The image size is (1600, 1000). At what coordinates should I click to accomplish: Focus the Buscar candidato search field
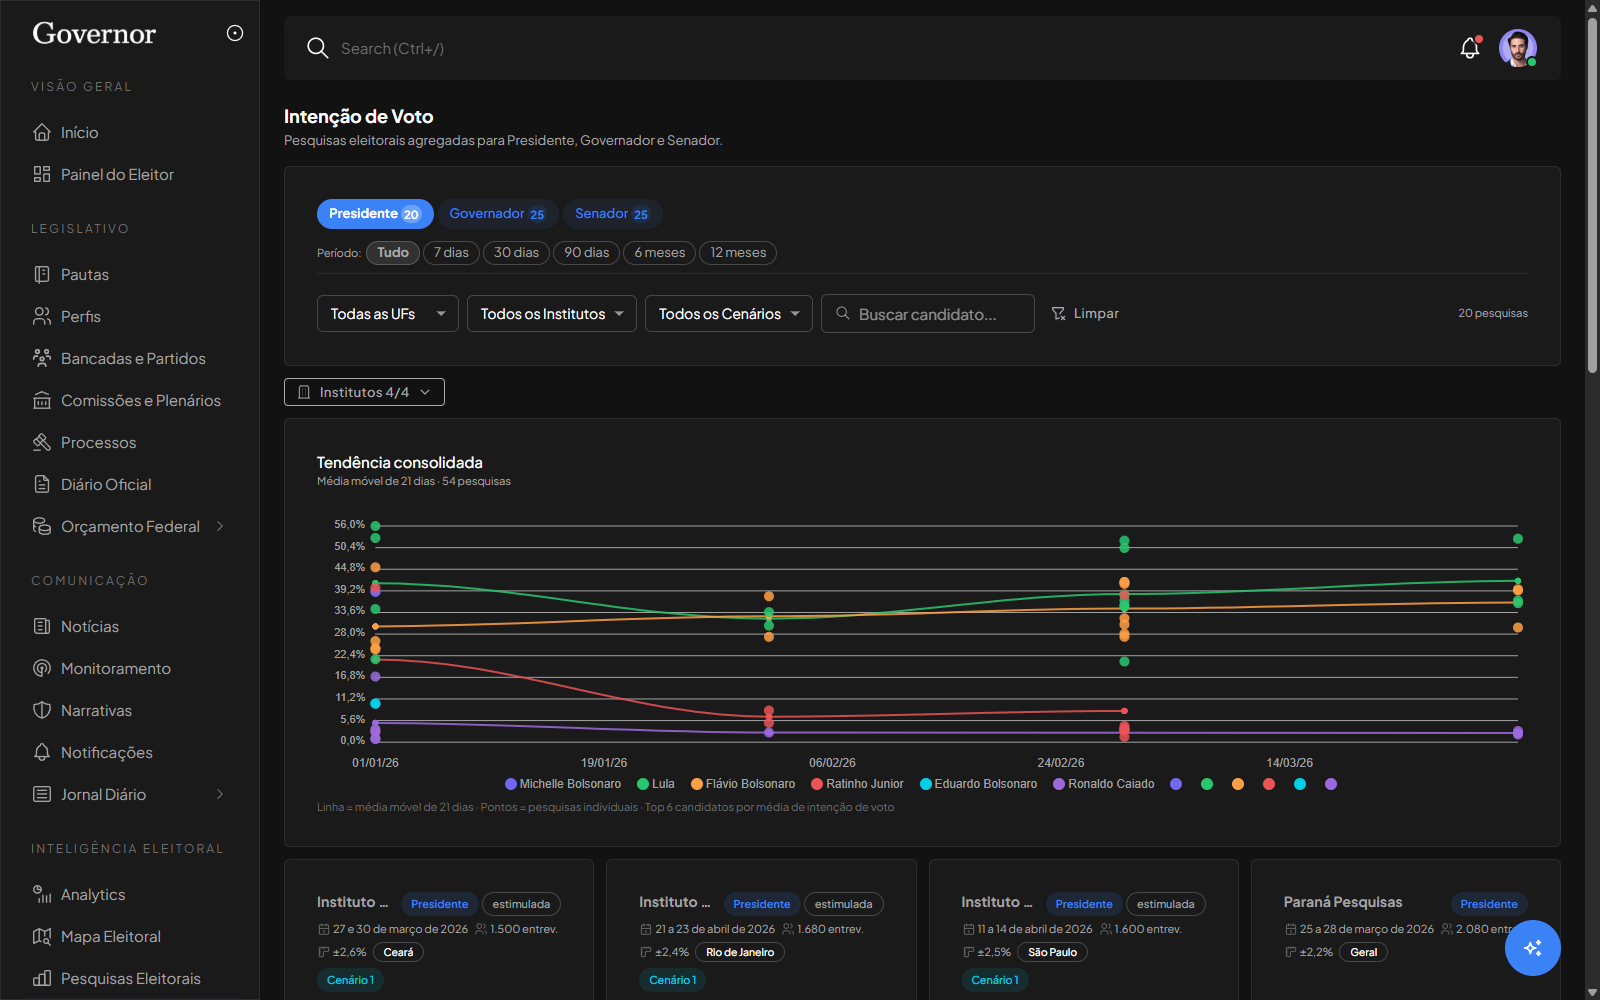[928, 314]
